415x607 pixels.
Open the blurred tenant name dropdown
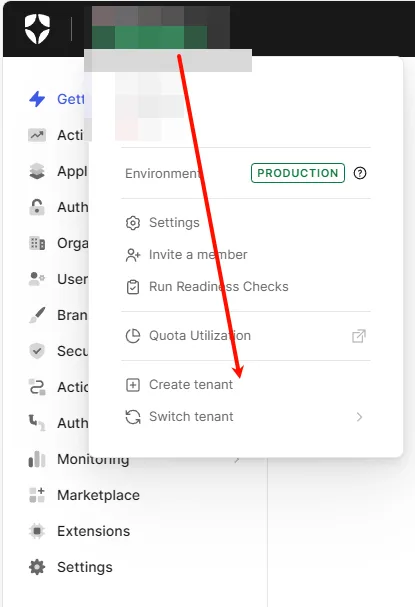tap(161, 27)
